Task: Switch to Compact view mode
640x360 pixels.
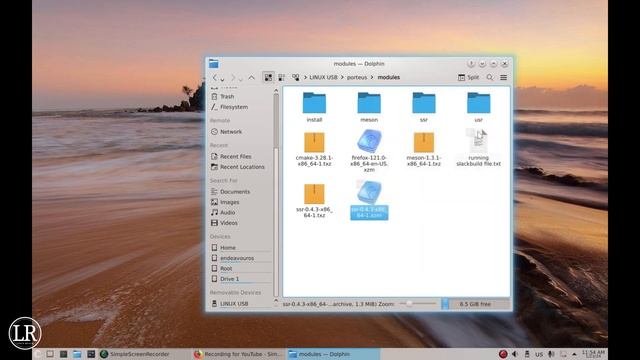Action: 281,77
